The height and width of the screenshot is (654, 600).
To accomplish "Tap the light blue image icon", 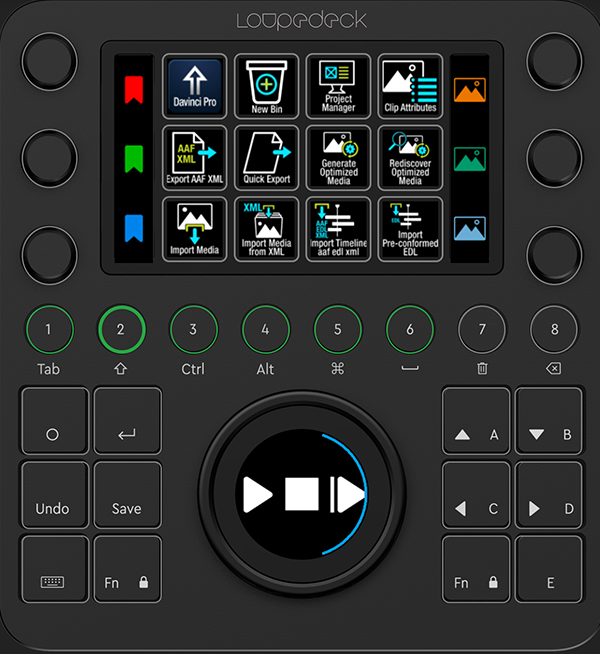I will coord(469,229).
